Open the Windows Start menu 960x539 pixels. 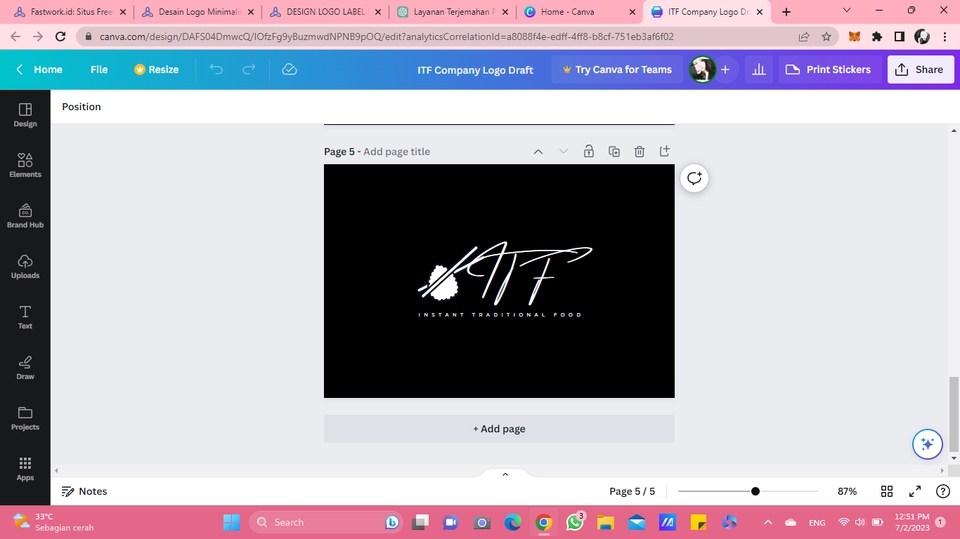[231, 522]
